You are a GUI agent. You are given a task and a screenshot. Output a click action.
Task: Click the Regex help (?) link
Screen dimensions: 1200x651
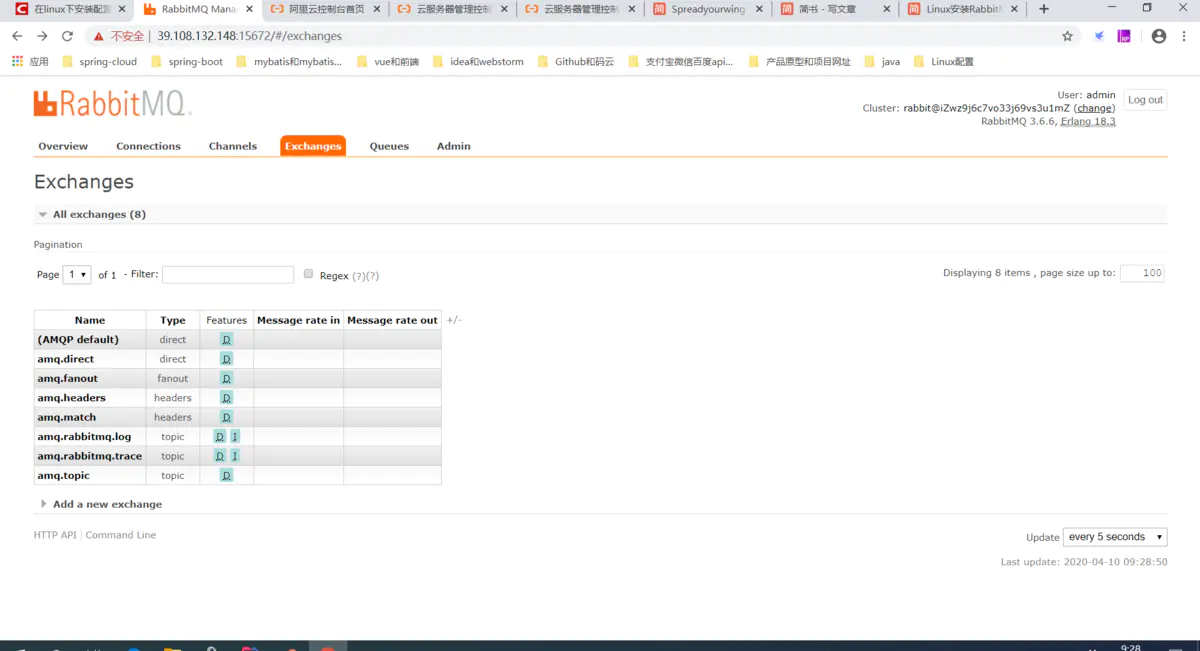pos(358,276)
